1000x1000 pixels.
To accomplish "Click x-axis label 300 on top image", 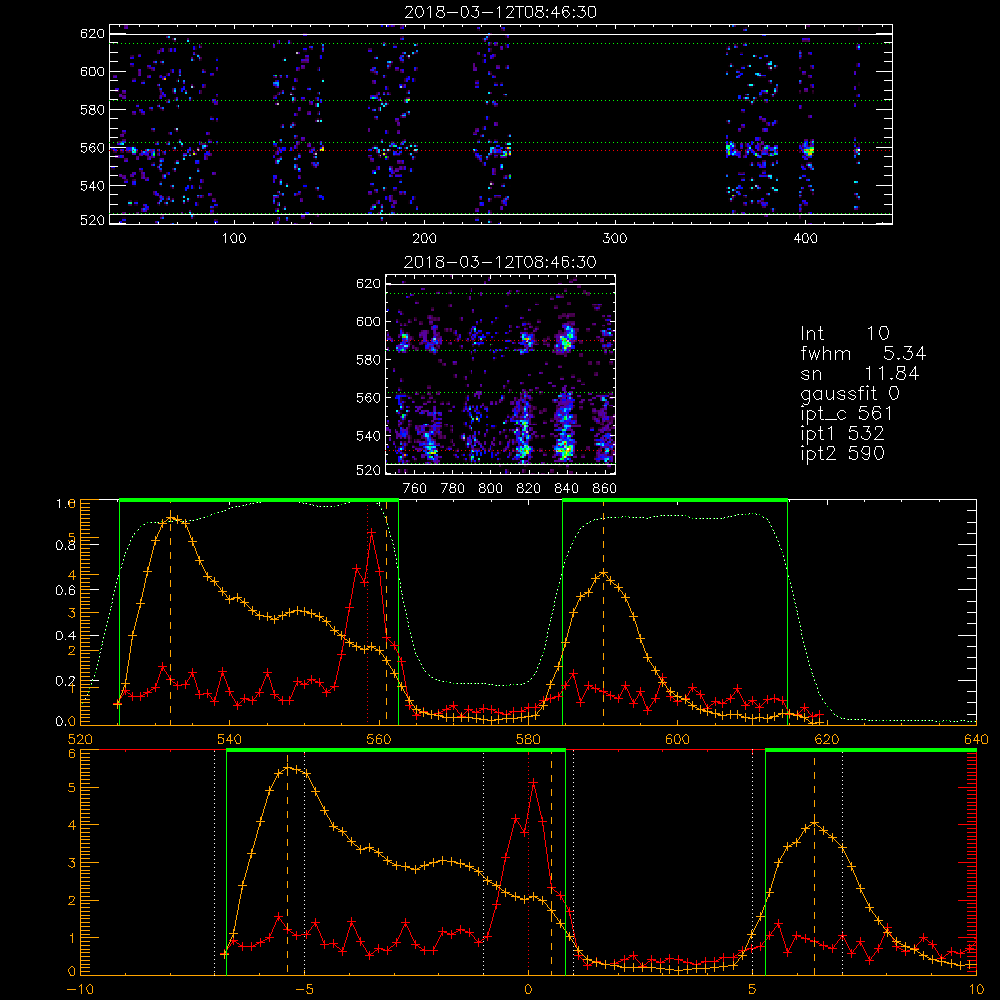I will pos(615,239).
